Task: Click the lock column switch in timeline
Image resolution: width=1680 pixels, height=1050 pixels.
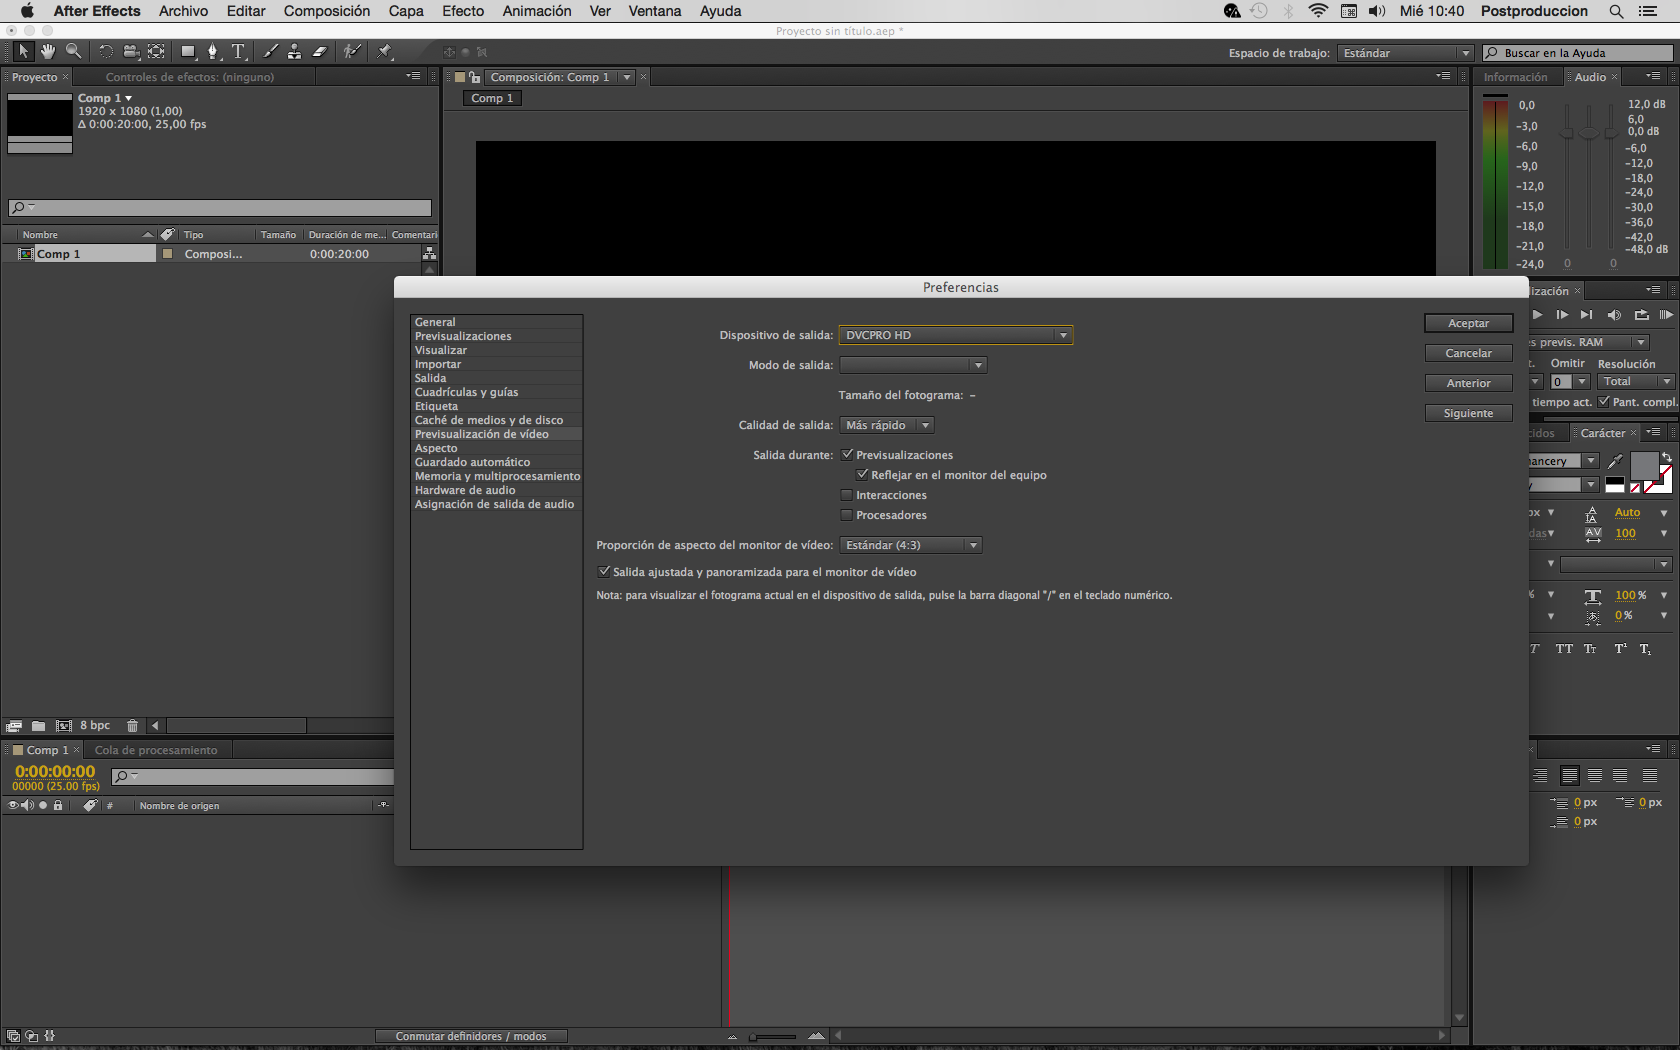Action: [x=58, y=805]
